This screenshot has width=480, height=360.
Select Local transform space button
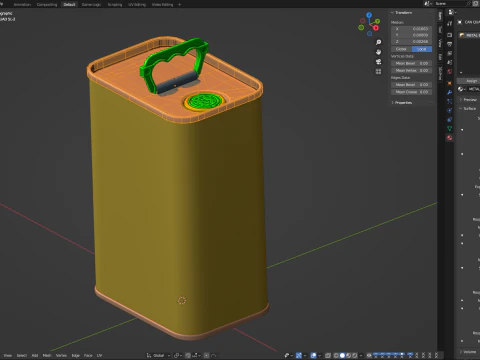pos(422,49)
